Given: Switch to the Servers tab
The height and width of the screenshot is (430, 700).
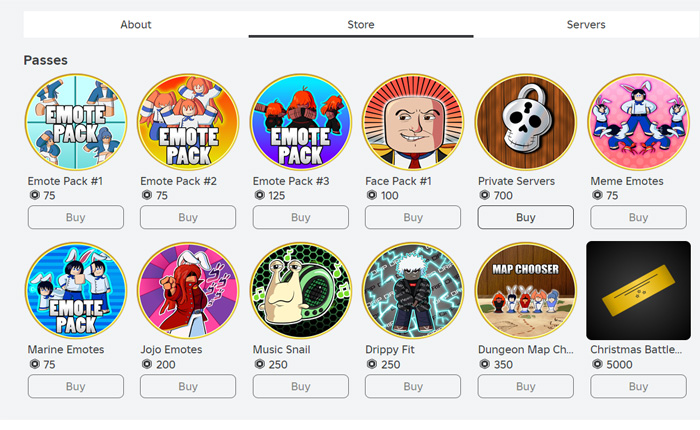Looking at the screenshot, I should [586, 24].
